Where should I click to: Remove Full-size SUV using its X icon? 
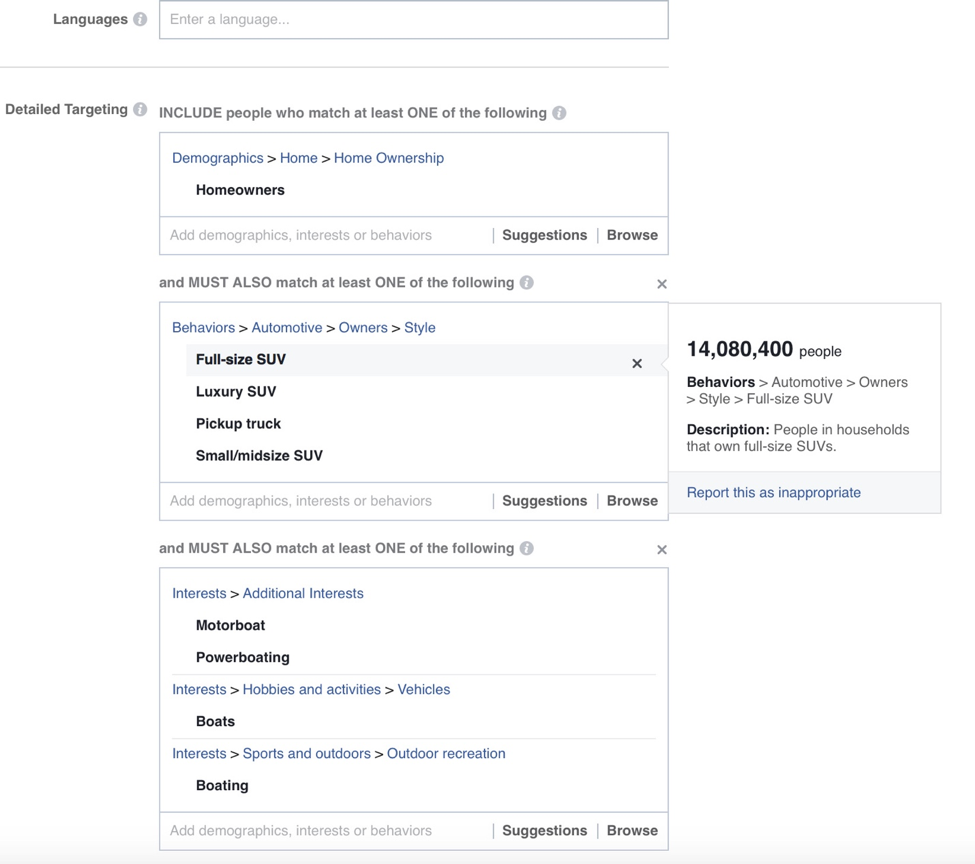coord(637,363)
